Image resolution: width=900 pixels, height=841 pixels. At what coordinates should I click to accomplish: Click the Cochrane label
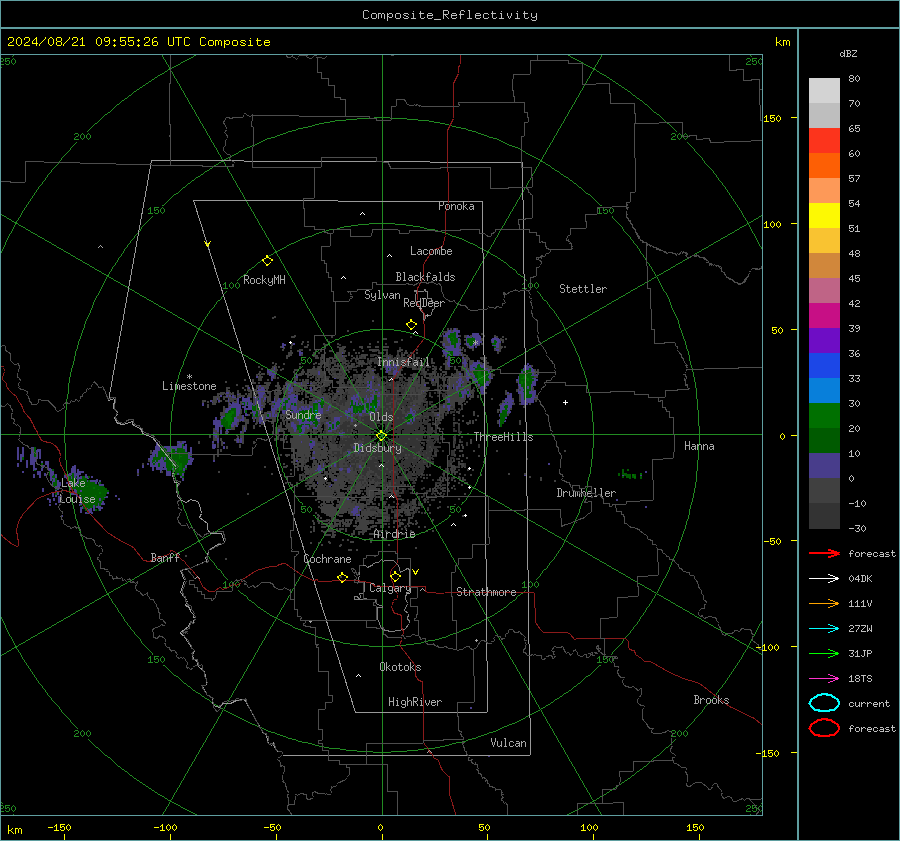pyautogui.click(x=327, y=559)
